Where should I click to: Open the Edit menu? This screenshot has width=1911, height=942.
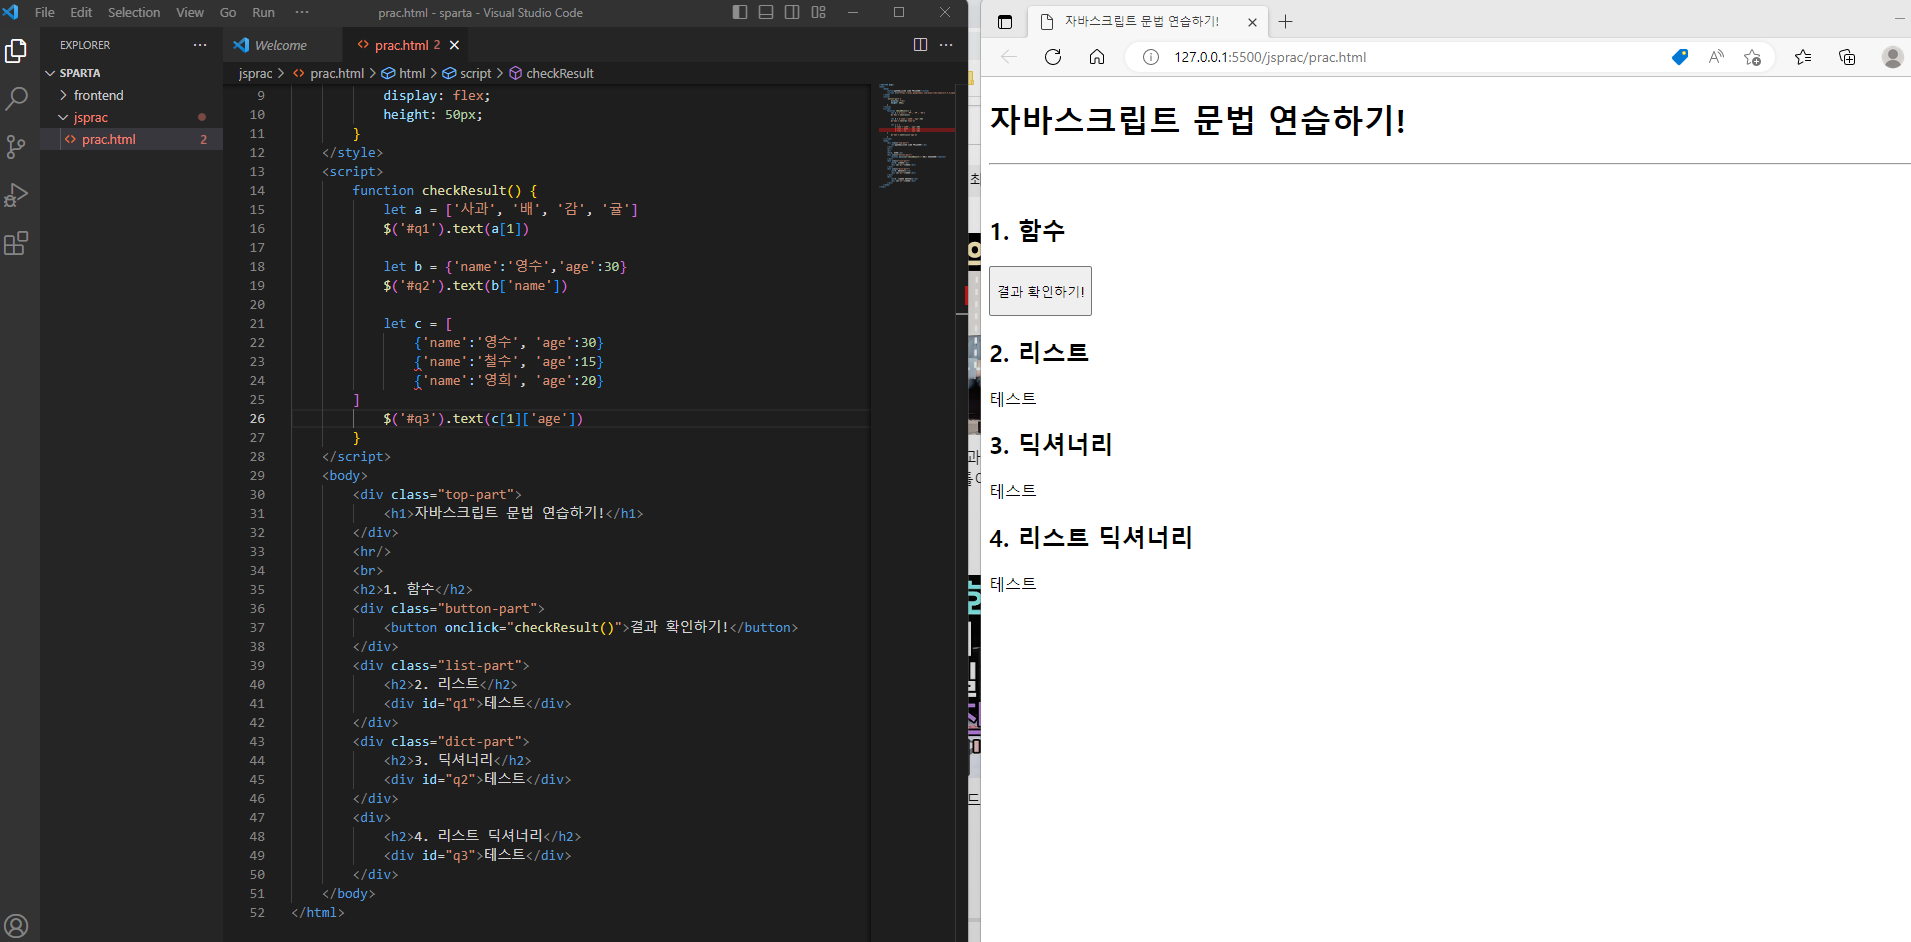pos(81,12)
